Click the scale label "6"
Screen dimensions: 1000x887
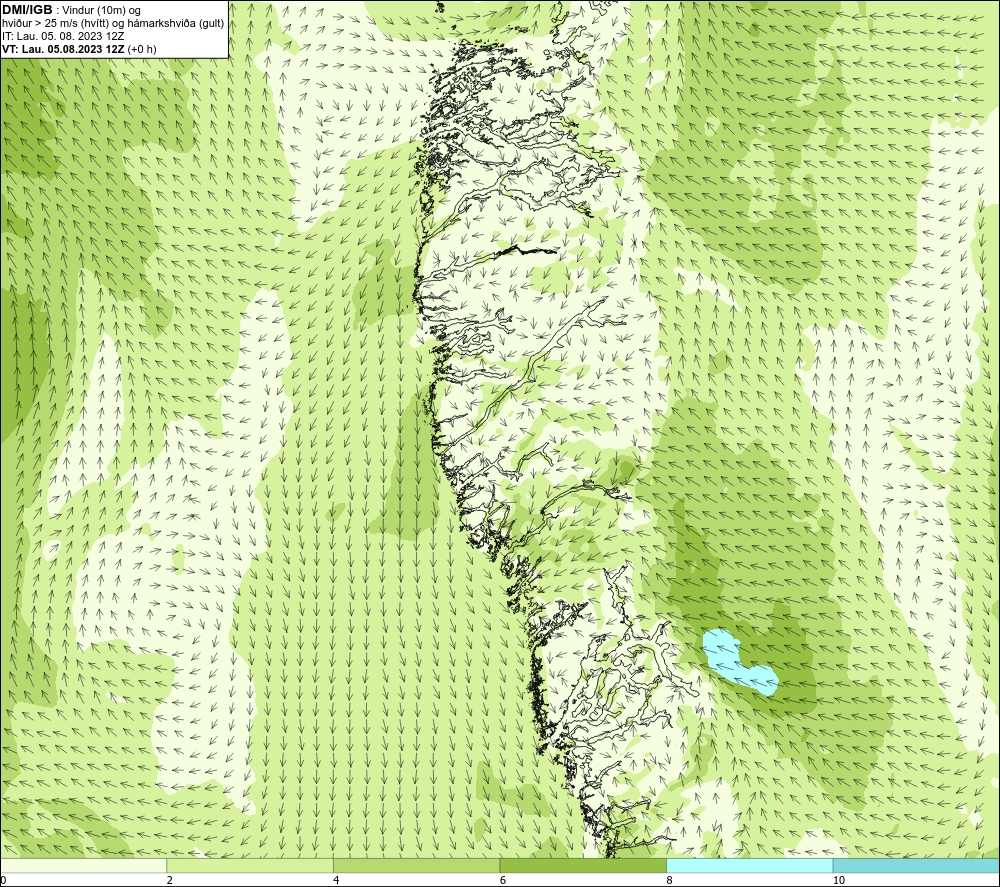point(503,880)
